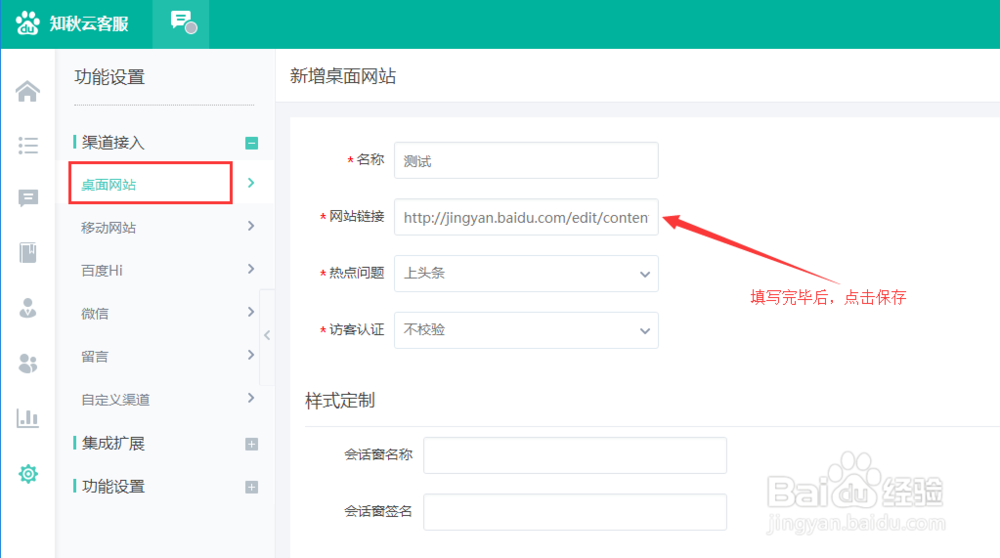1000x558 pixels.
Task: Go to home via sidebar house icon
Action: coord(27,91)
